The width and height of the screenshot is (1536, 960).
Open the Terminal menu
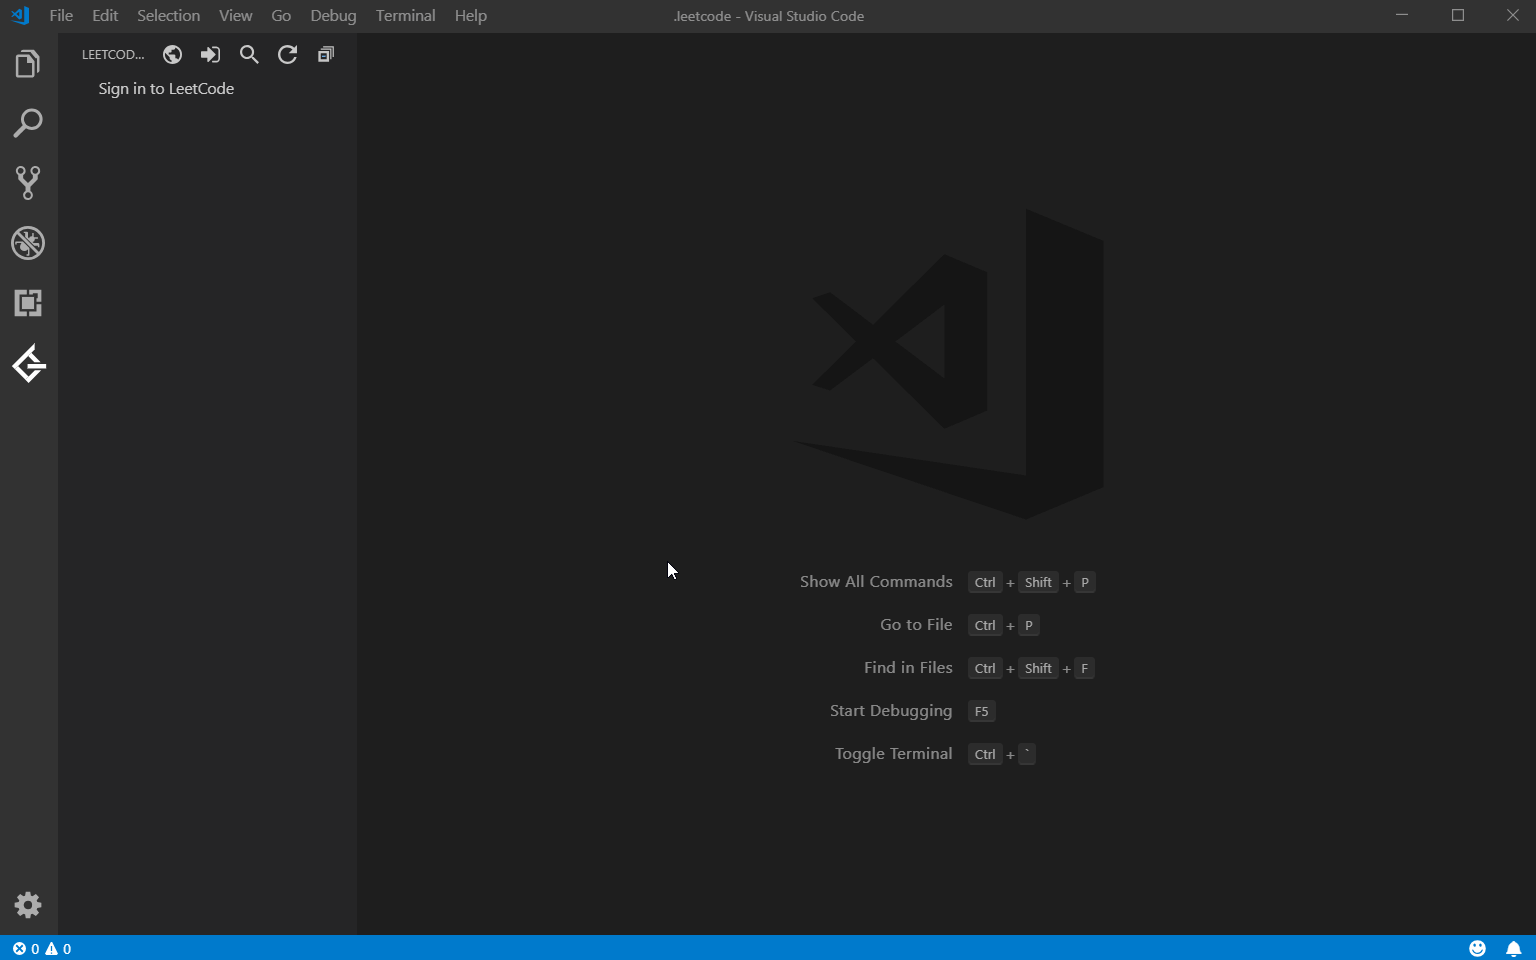point(405,15)
